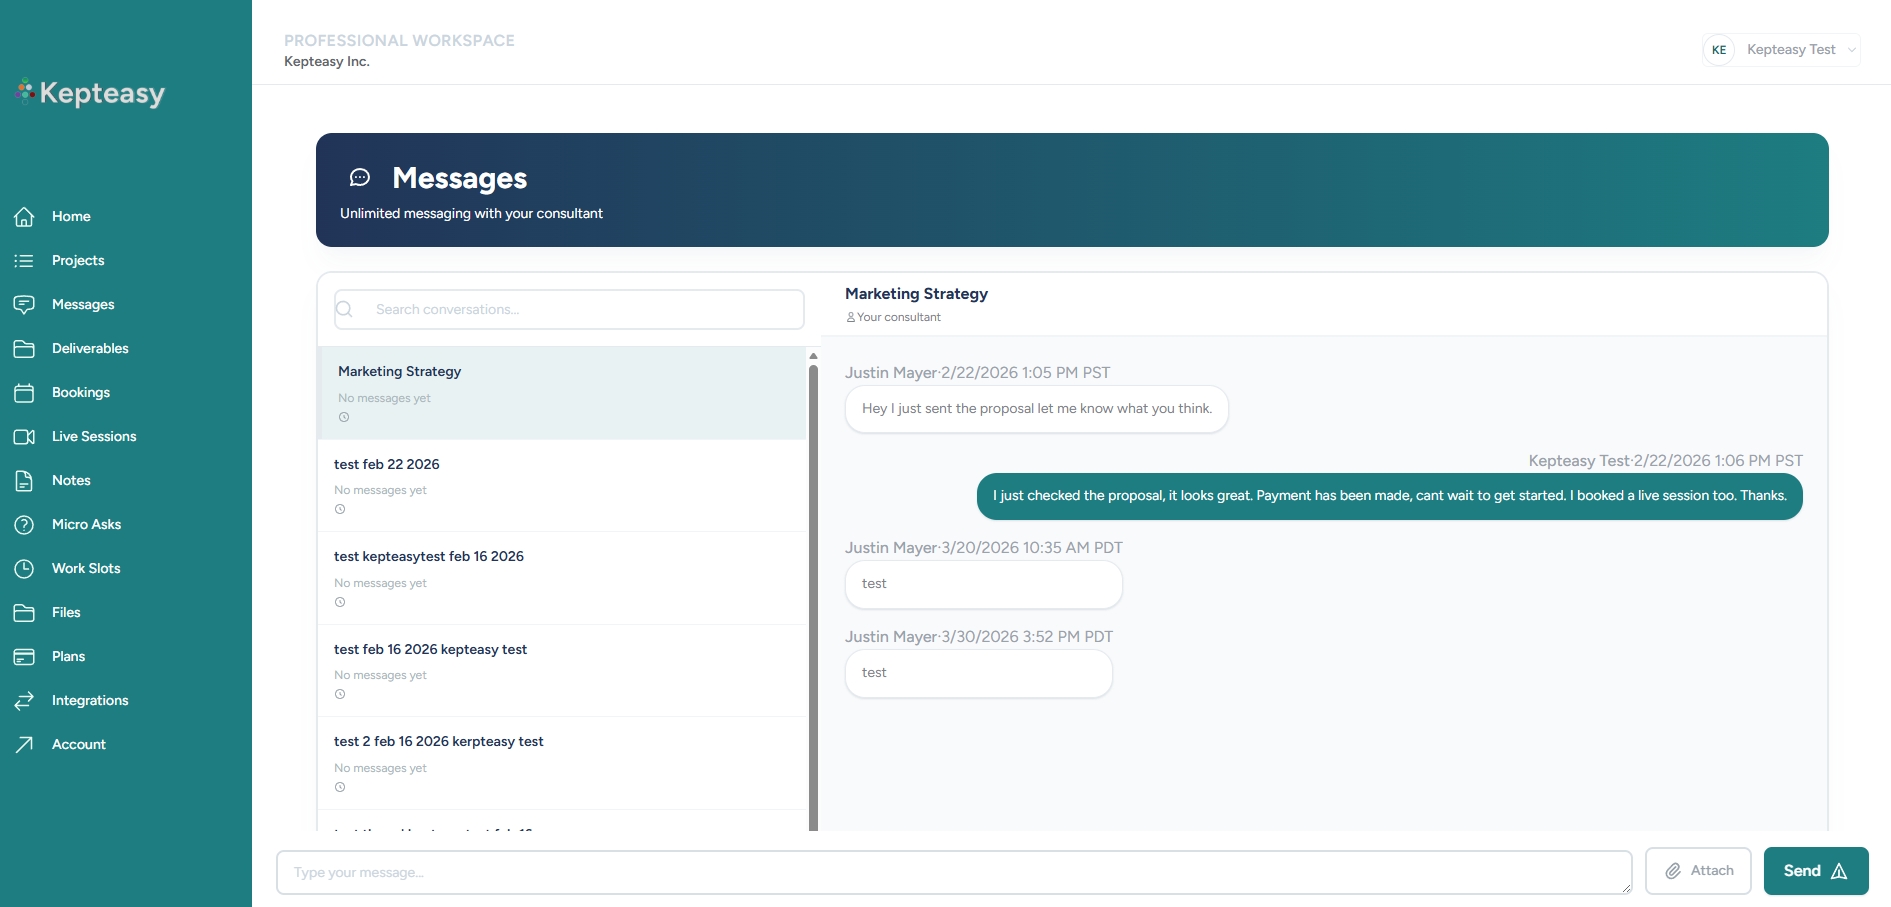Viewport: 1891px width, 907px height.
Task: Navigate to the Account page
Action: tap(79, 744)
